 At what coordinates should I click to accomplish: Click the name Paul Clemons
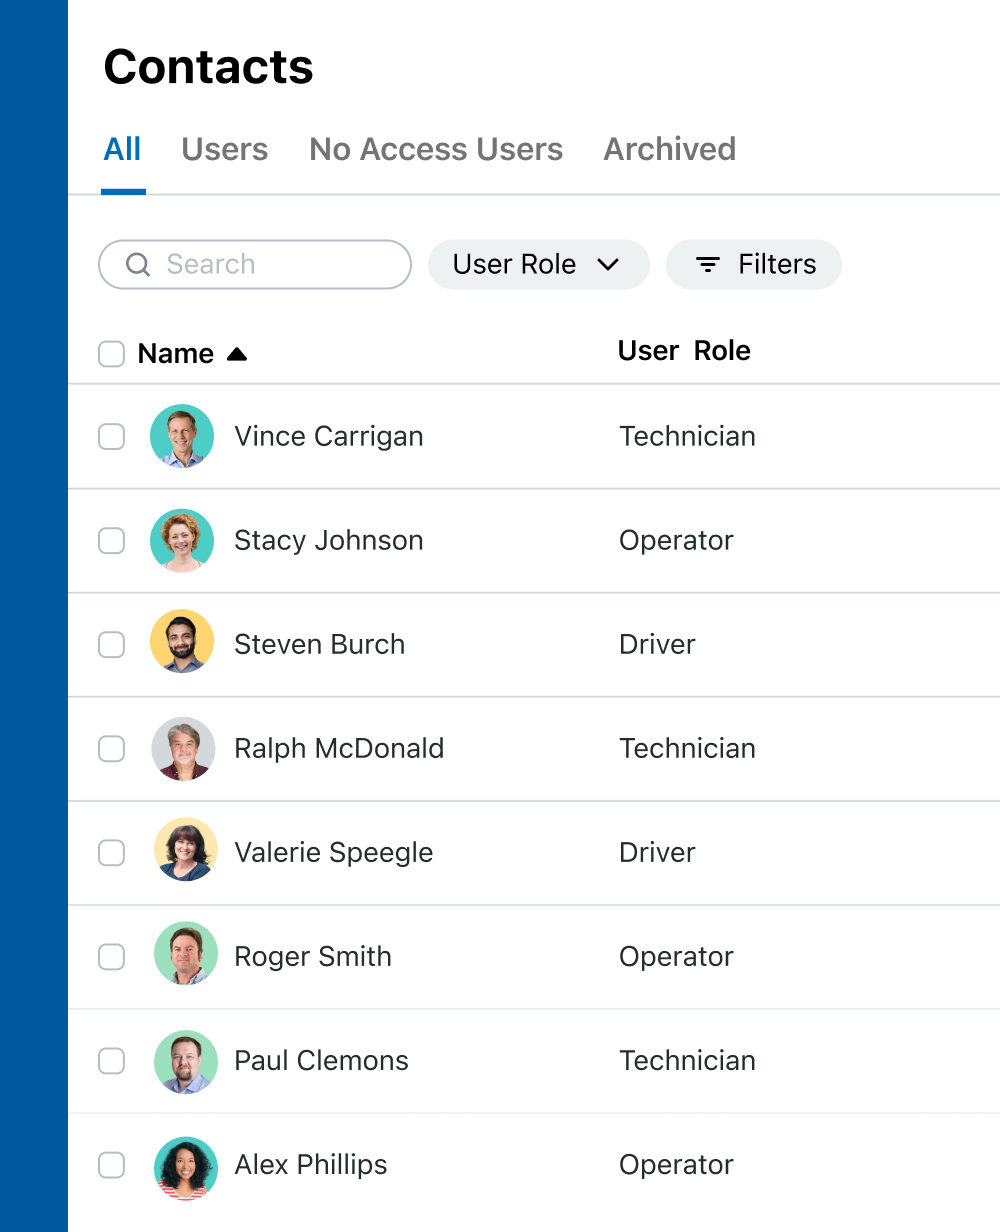point(321,1060)
